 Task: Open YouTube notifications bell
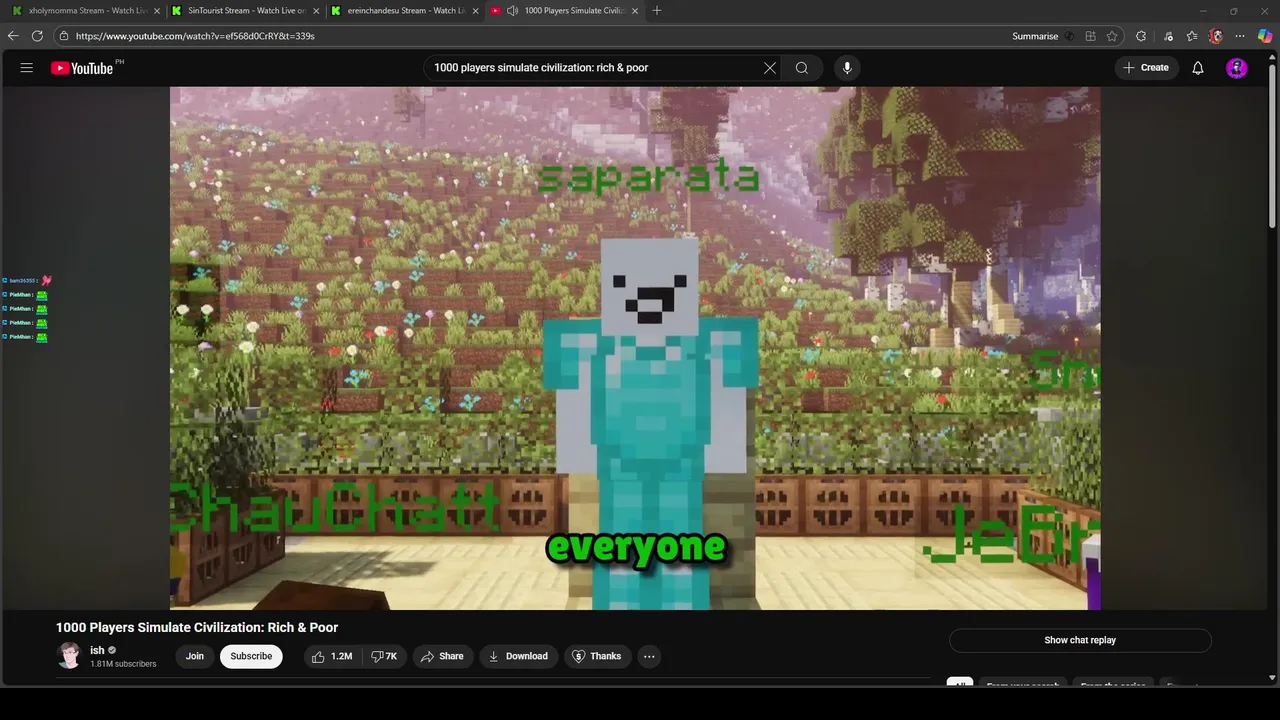[x=1197, y=68]
